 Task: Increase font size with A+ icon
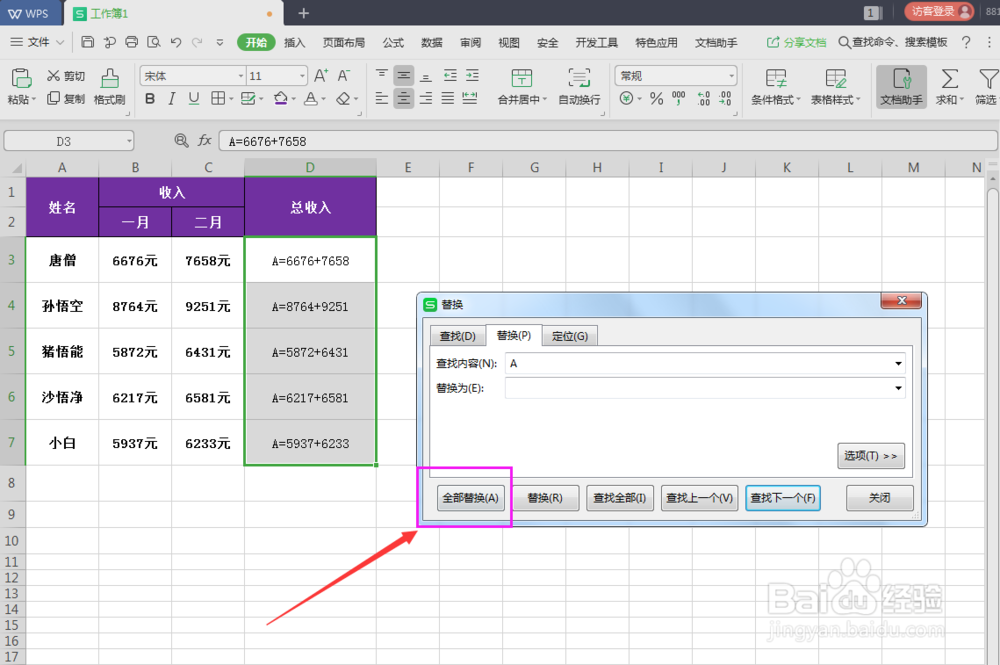point(321,76)
